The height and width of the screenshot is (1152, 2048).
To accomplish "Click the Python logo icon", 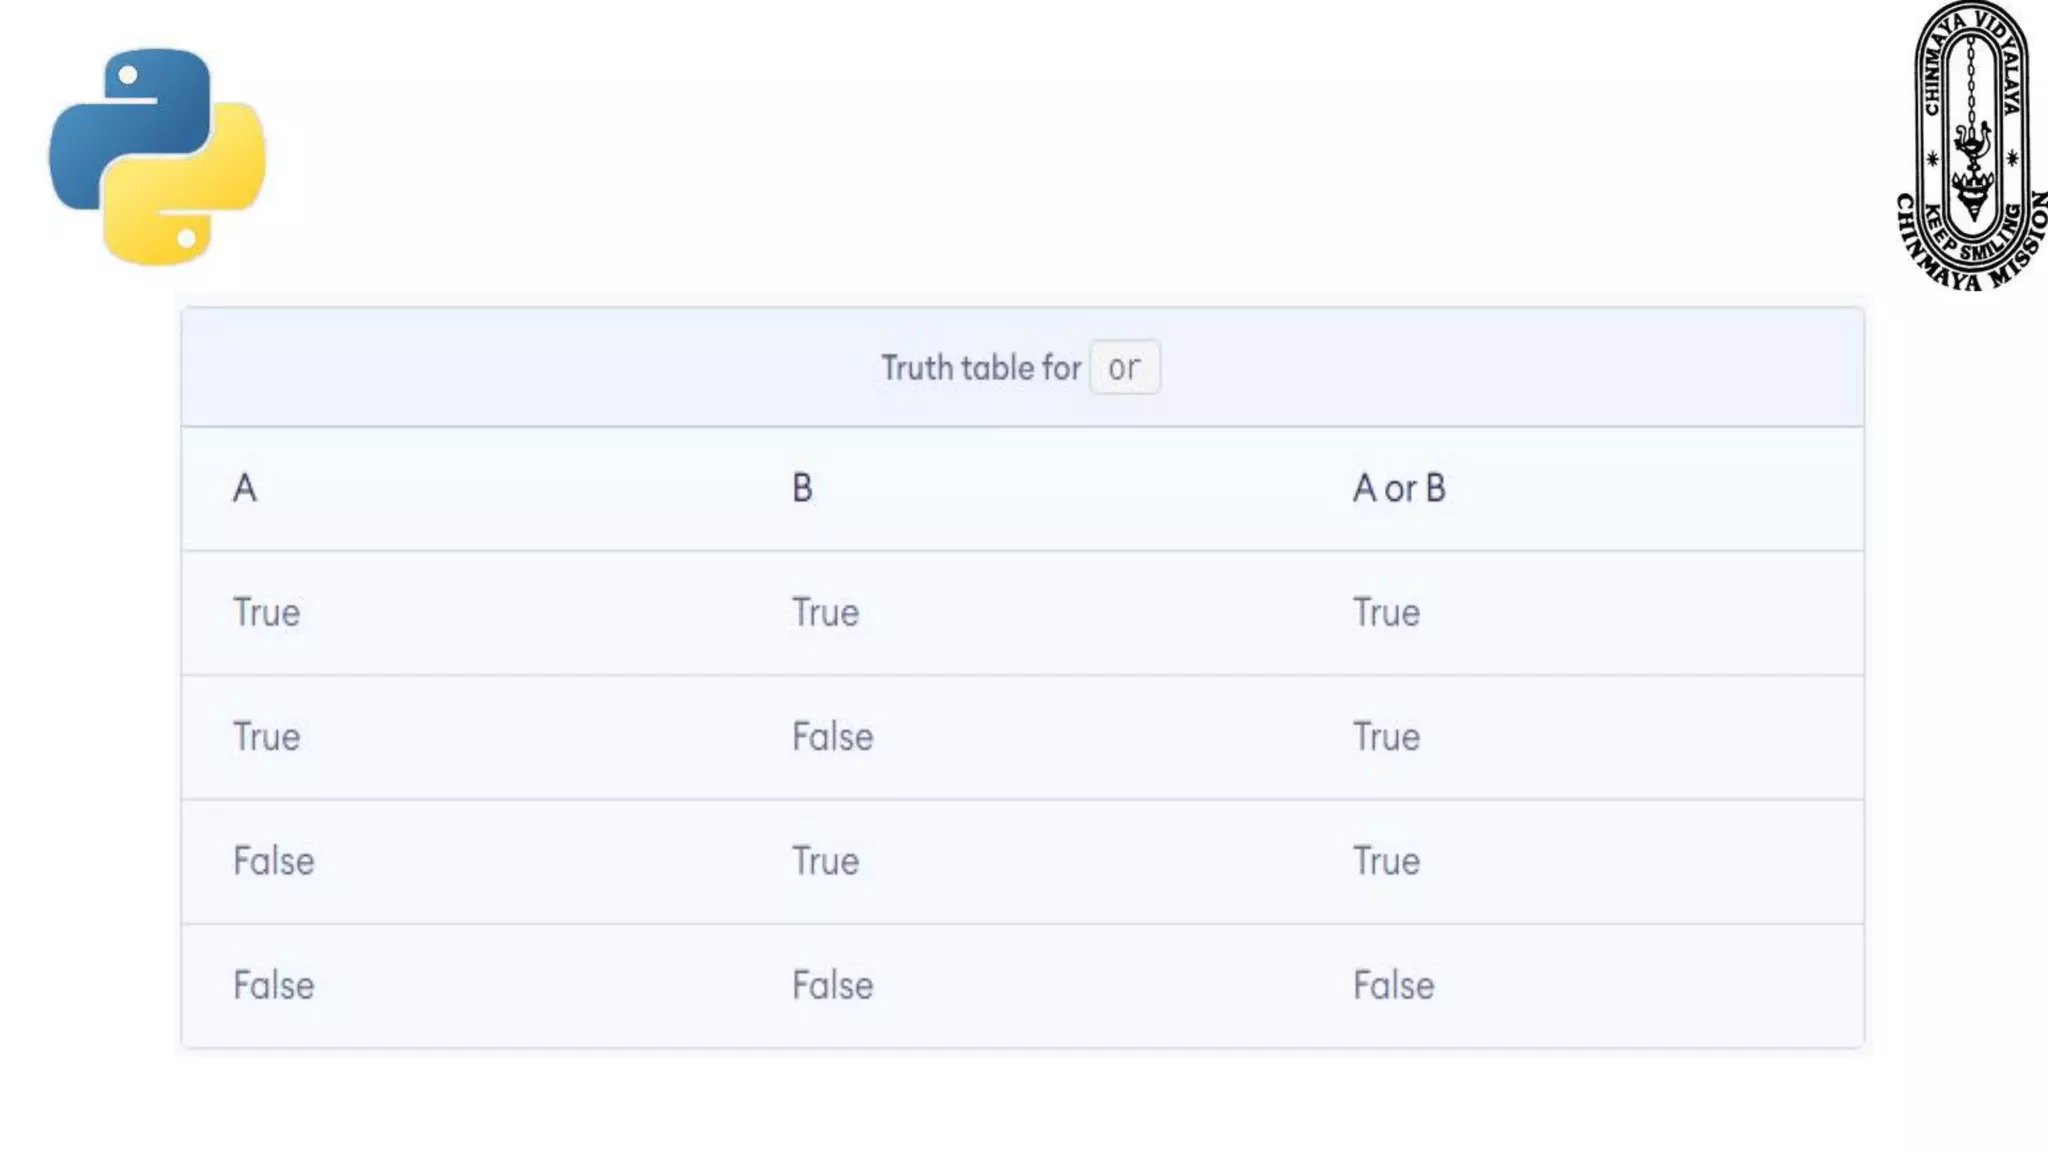I will tap(157, 156).
